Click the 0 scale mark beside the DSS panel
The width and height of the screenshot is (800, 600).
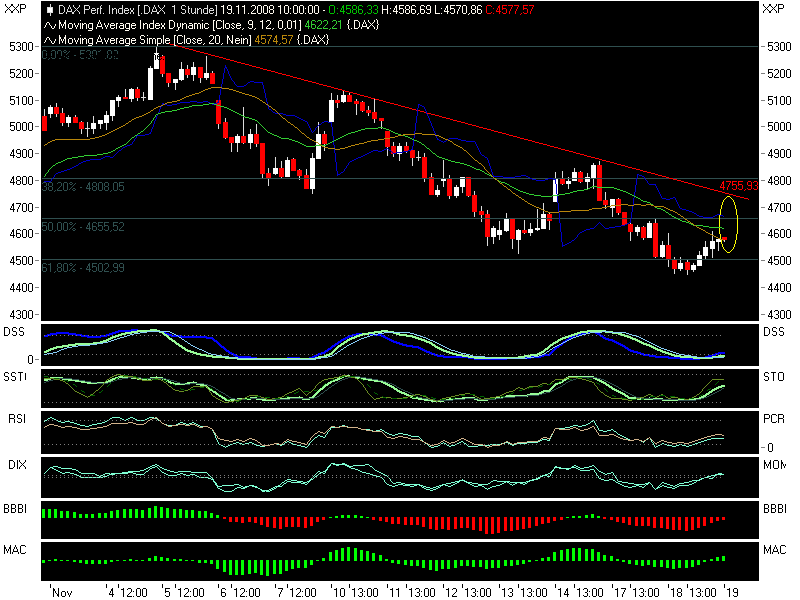[x=30, y=360]
